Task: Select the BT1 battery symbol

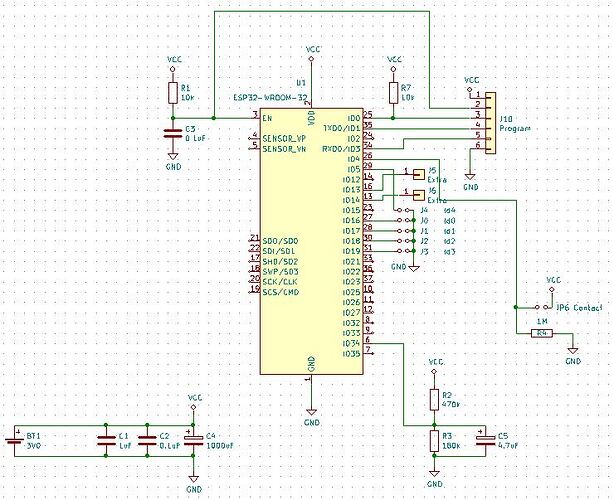Action: pos(14,439)
